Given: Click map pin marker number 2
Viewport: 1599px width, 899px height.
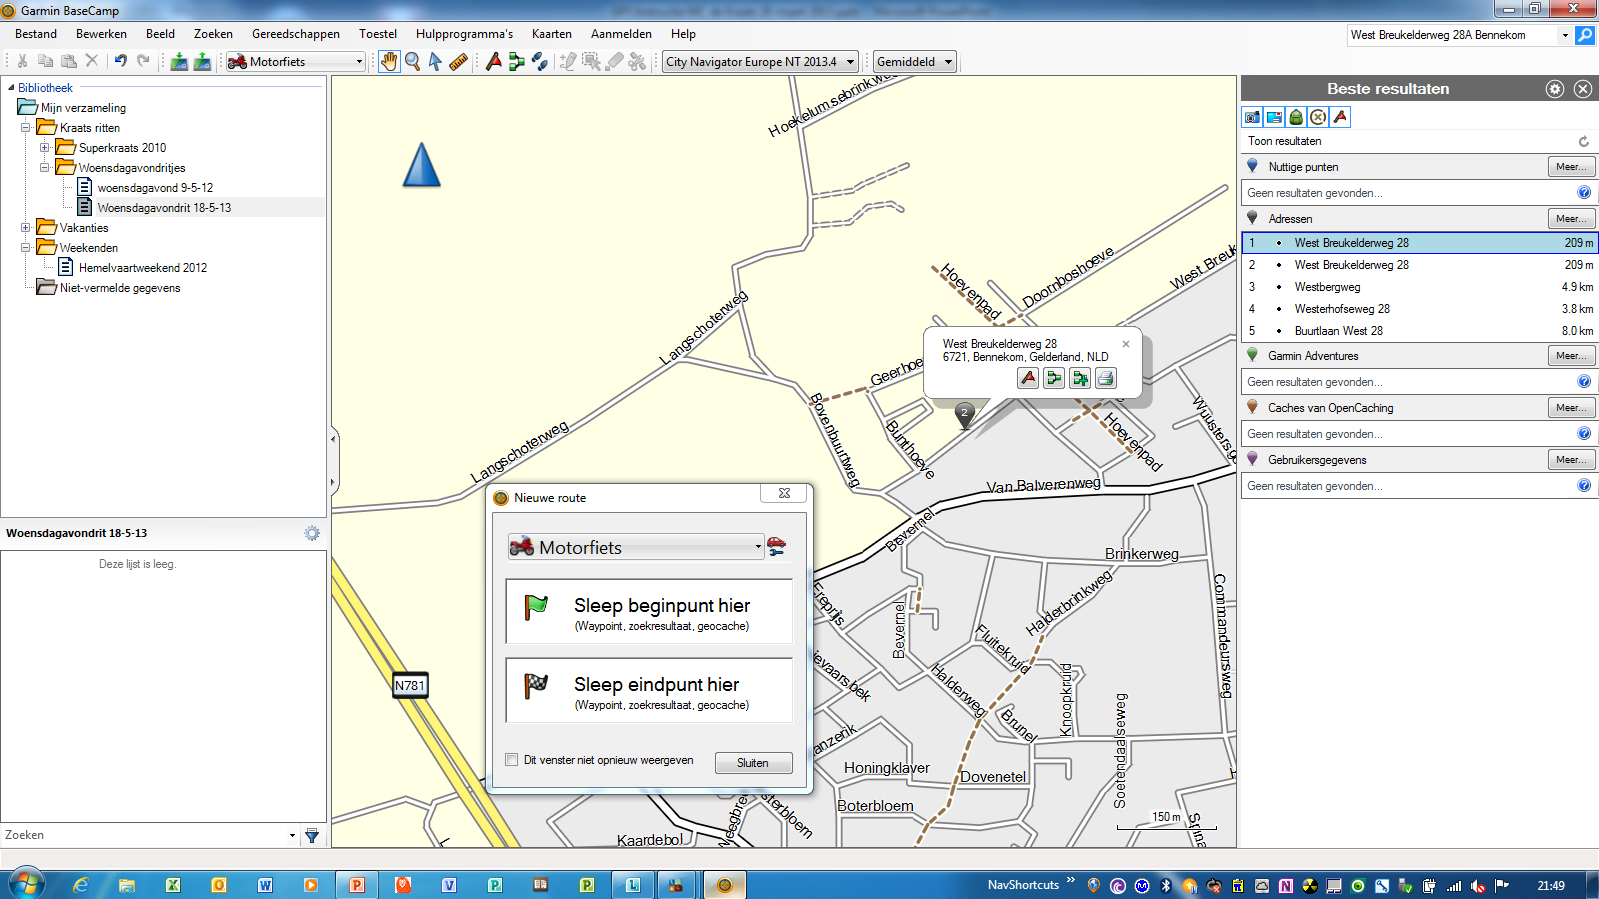Looking at the screenshot, I should [964, 415].
